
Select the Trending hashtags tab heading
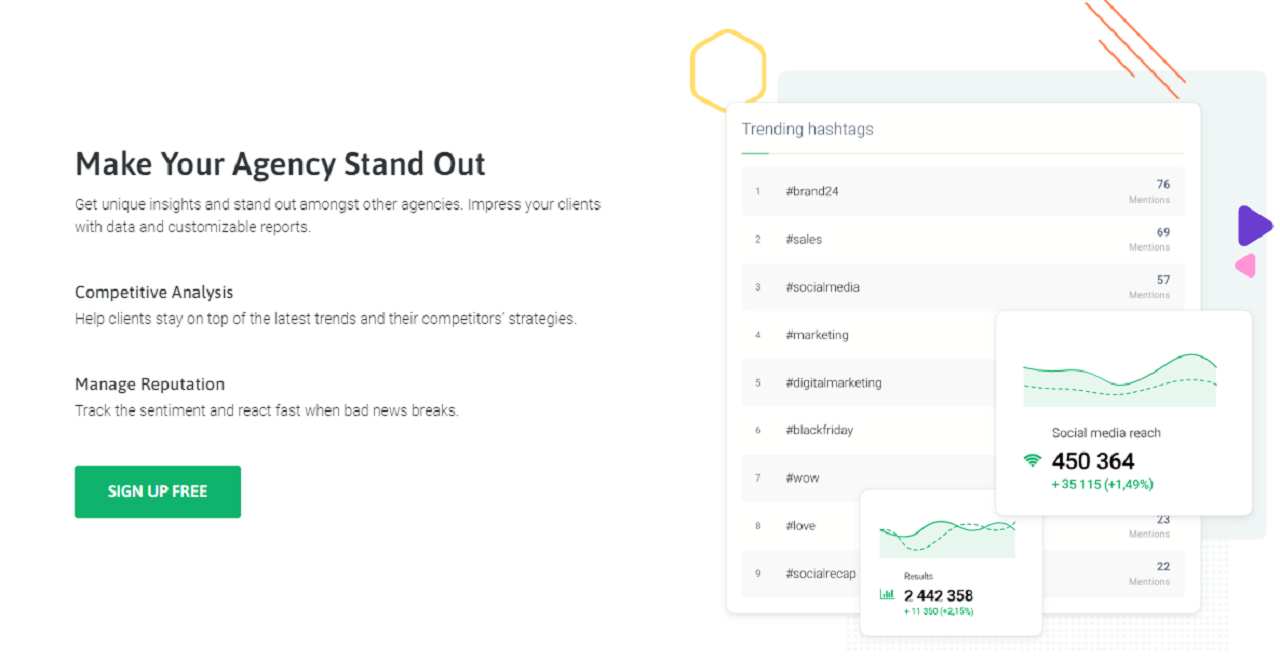coord(807,129)
